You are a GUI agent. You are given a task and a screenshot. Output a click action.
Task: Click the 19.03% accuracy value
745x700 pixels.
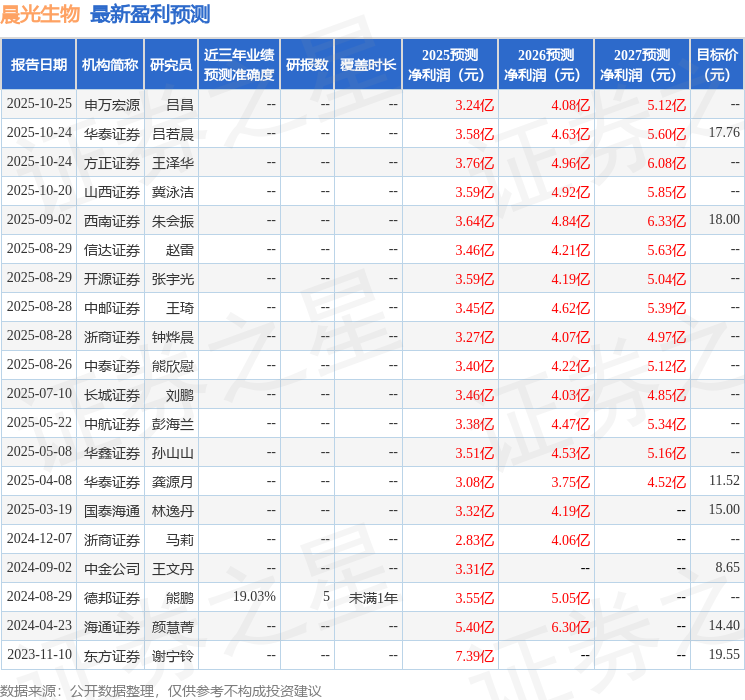click(x=254, y=596)
